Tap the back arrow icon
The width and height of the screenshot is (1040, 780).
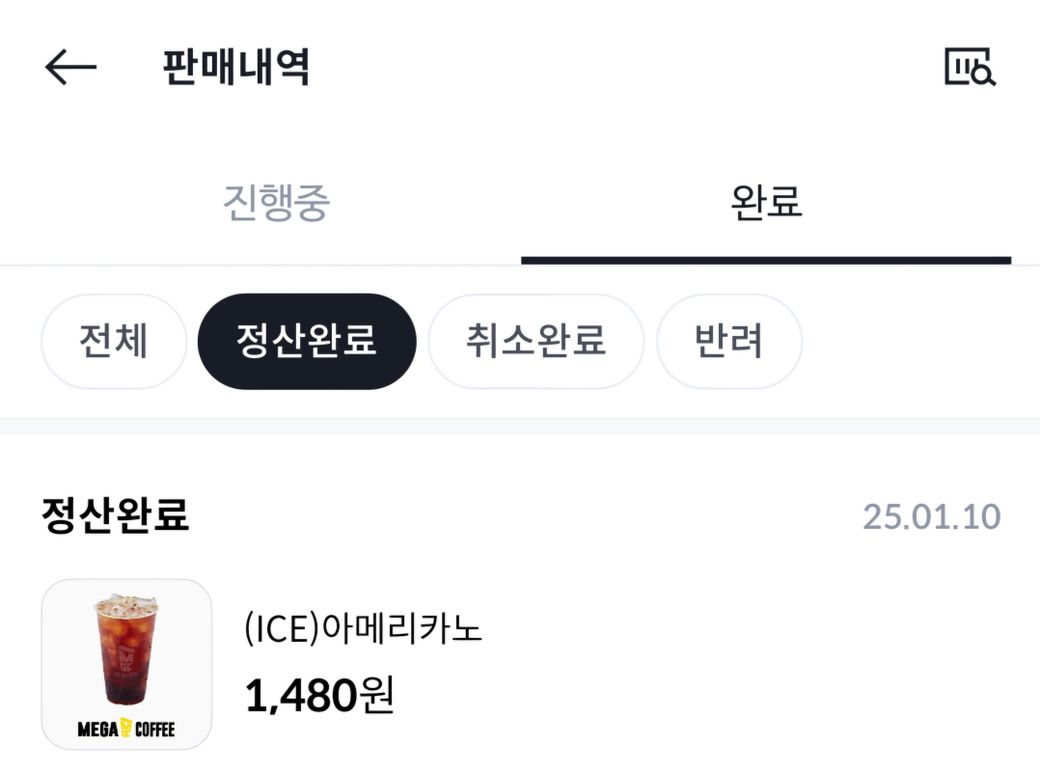(70, 67)
